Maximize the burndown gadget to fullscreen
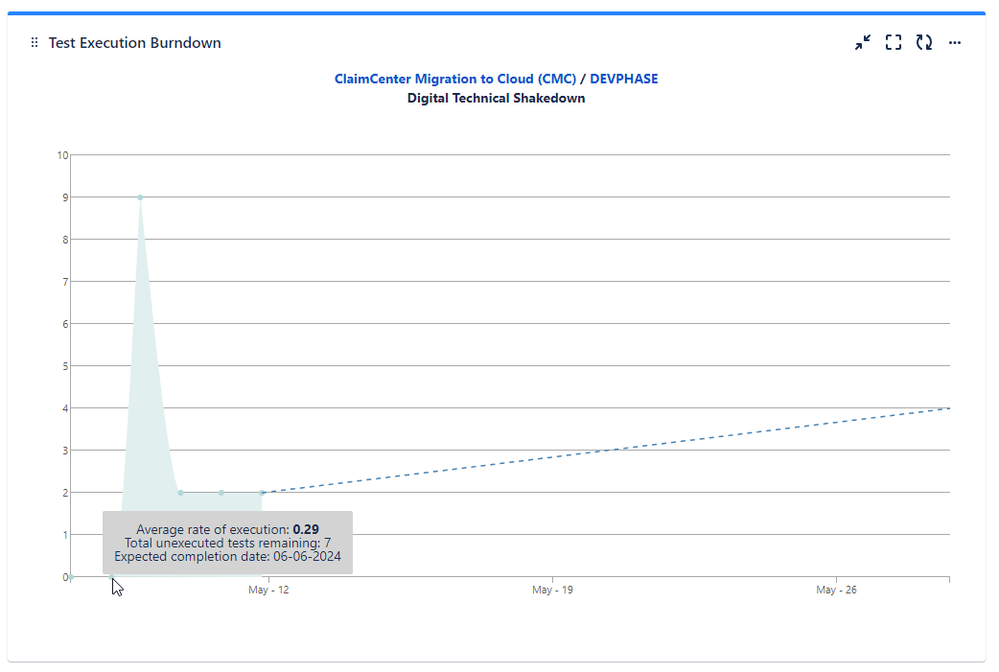Screen dimensions: 999x672 [x=893, y=43]
